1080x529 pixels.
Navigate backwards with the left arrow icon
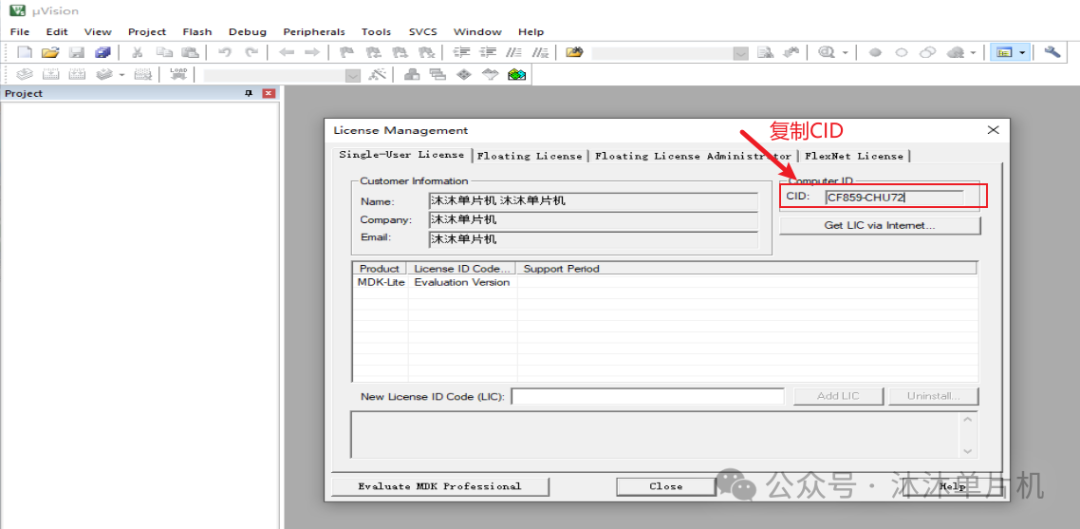(x=287, y=52)
